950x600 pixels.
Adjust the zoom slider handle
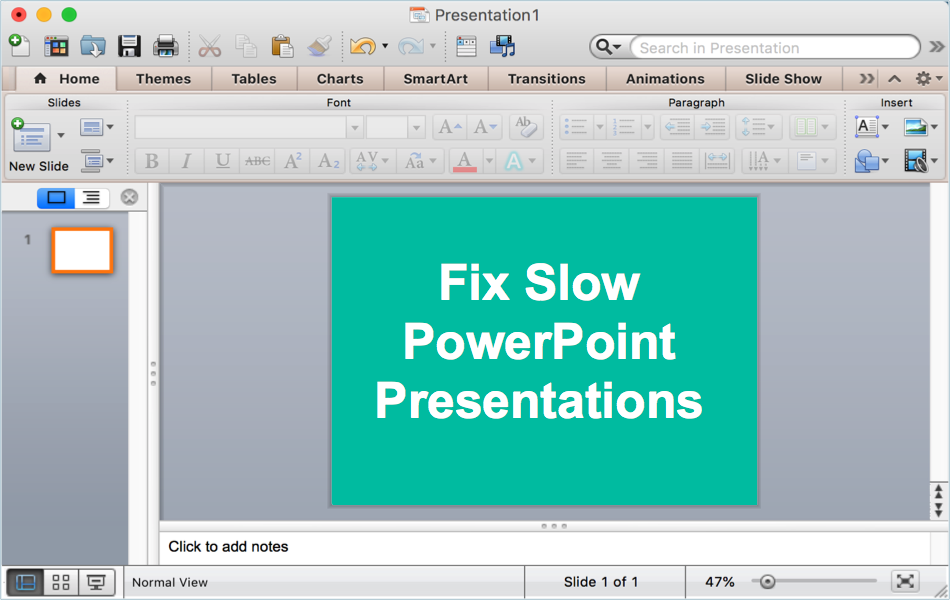click(767, 582)
